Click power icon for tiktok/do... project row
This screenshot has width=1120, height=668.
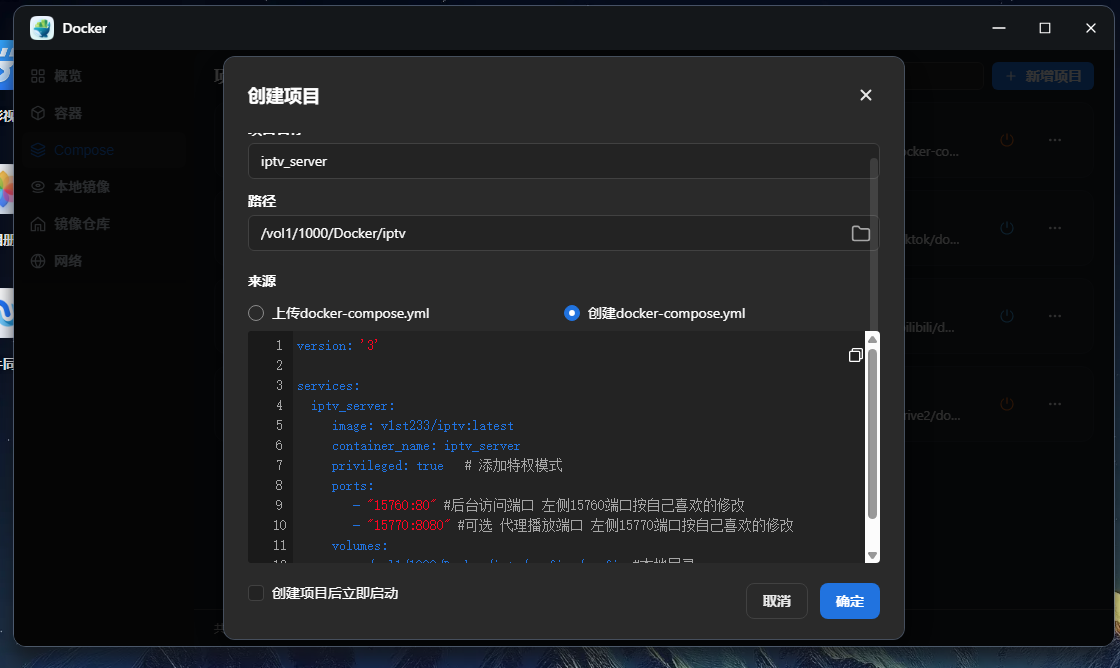[x=1007, y=228]
